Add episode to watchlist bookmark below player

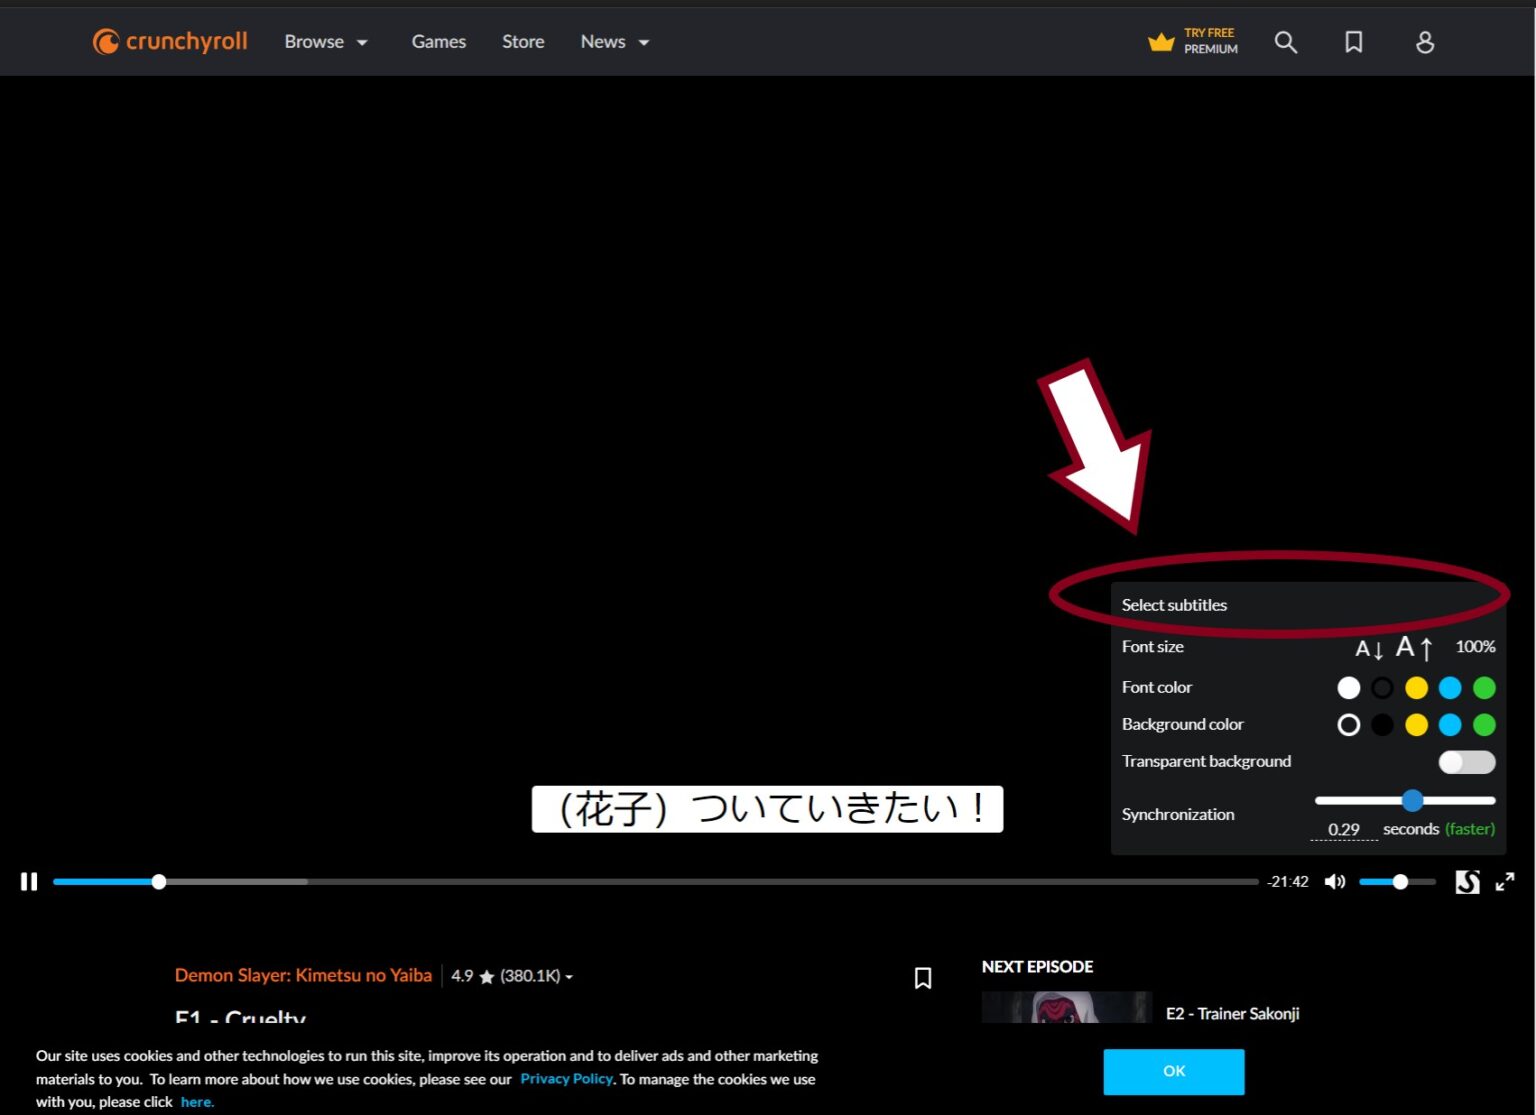click(x=922, y=977)
